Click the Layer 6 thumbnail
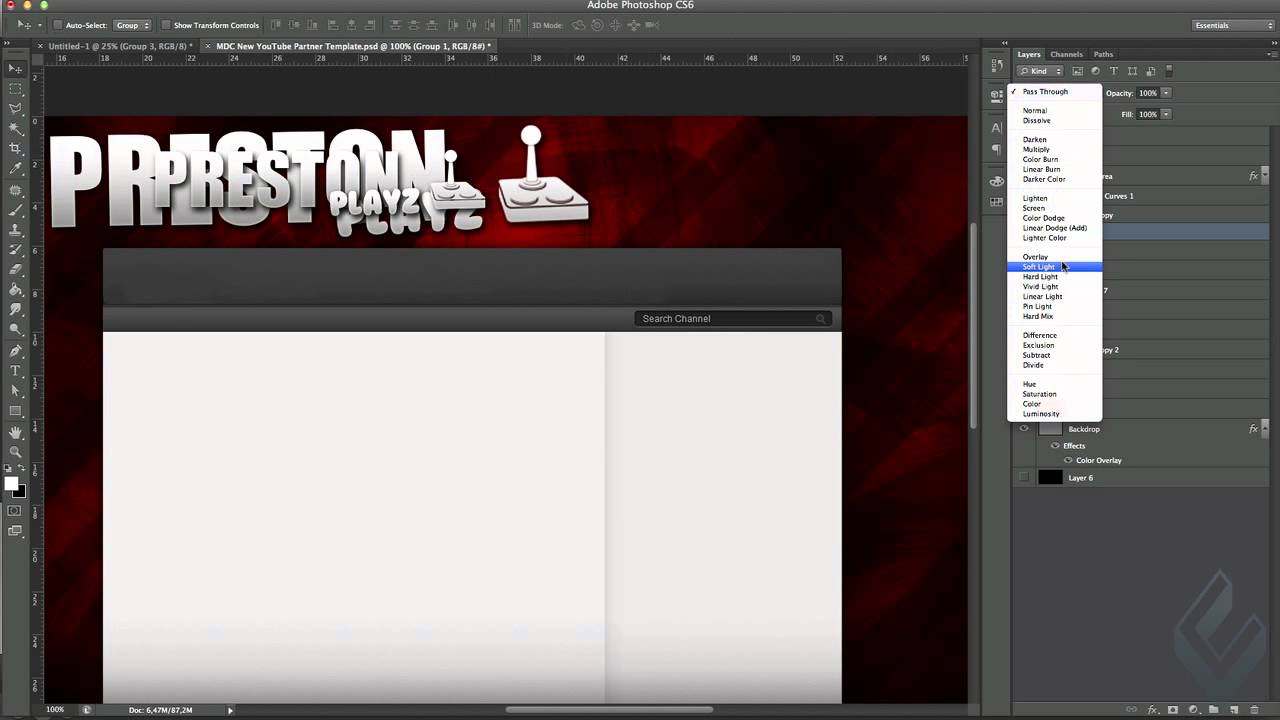 [x=1050, y=477]
